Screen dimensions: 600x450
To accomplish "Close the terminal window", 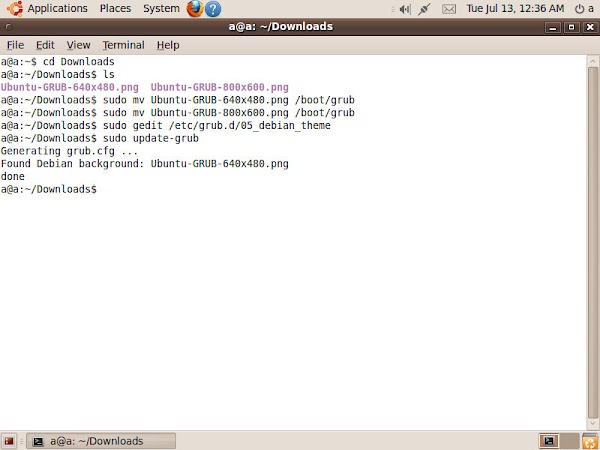I will point(590,27).
